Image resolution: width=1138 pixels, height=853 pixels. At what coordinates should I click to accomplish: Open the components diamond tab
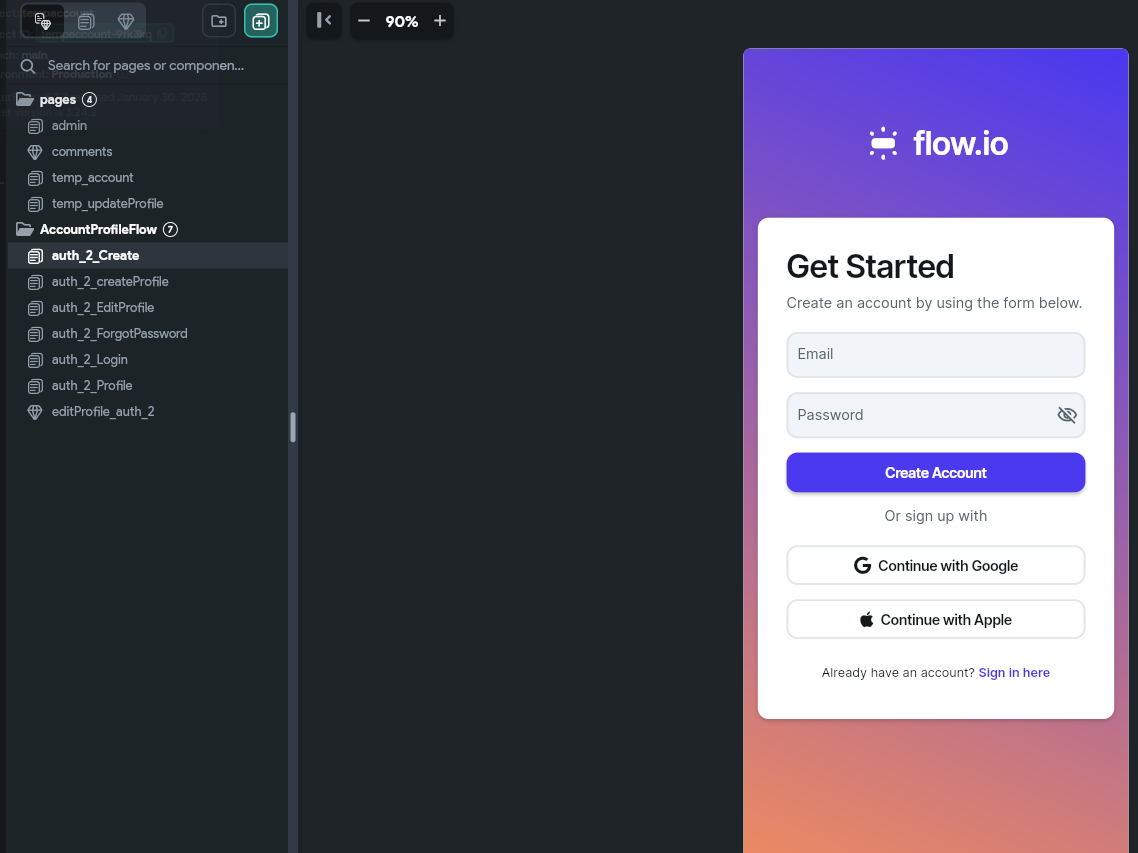tap(126, 21)
